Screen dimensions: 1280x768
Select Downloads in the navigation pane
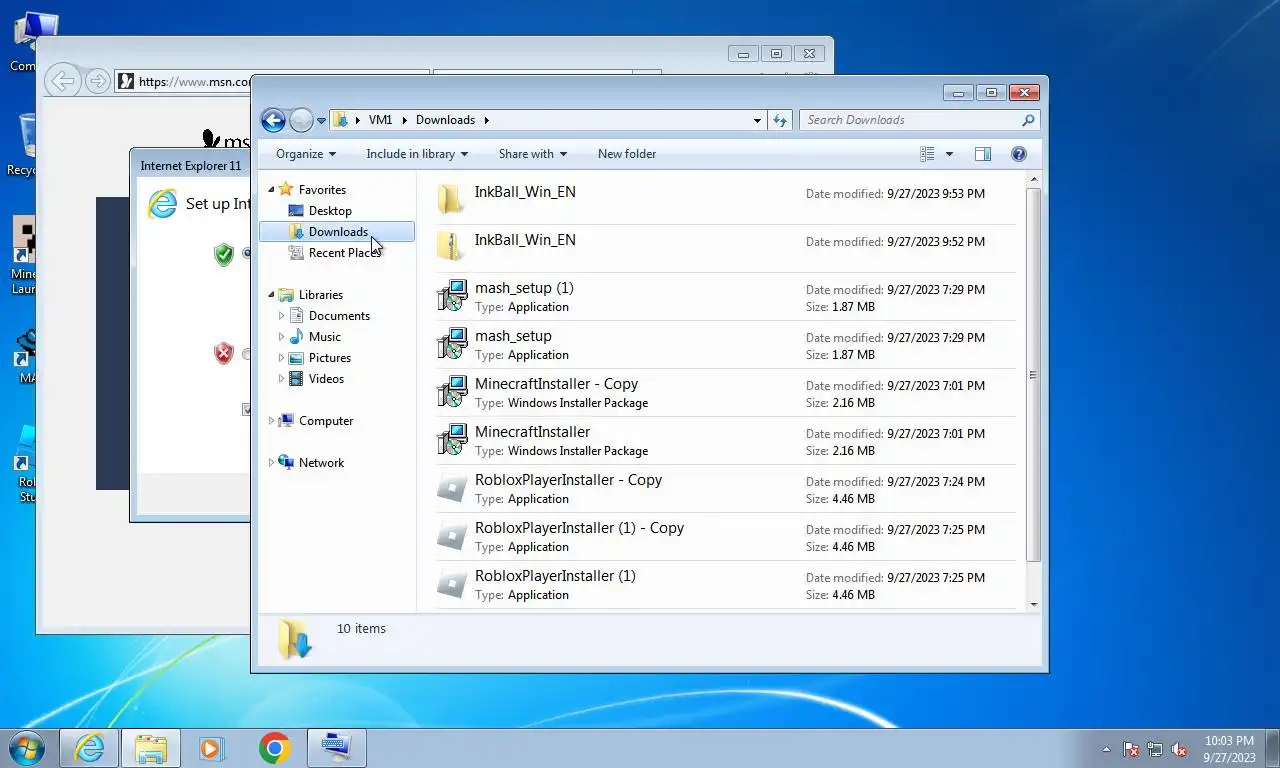pyautogui.click(x=337, y=232)
